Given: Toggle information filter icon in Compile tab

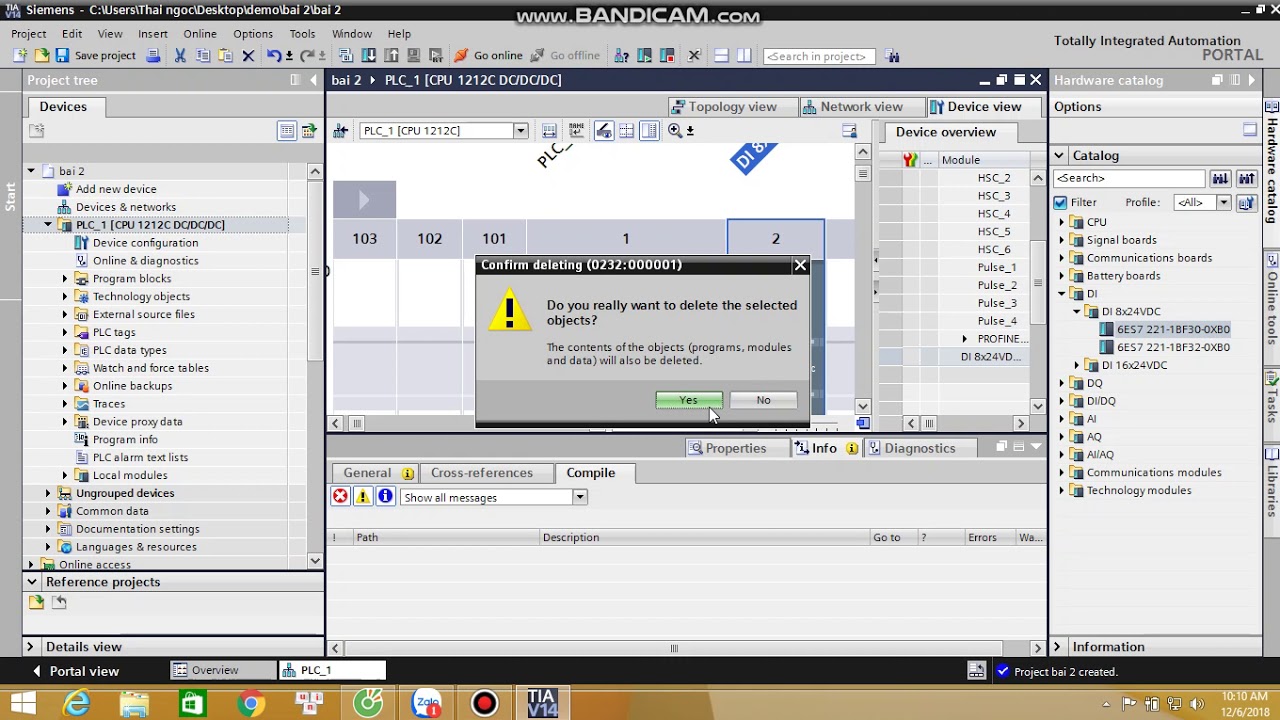Looking at the screenshot, I should click(x=385, y=497).
